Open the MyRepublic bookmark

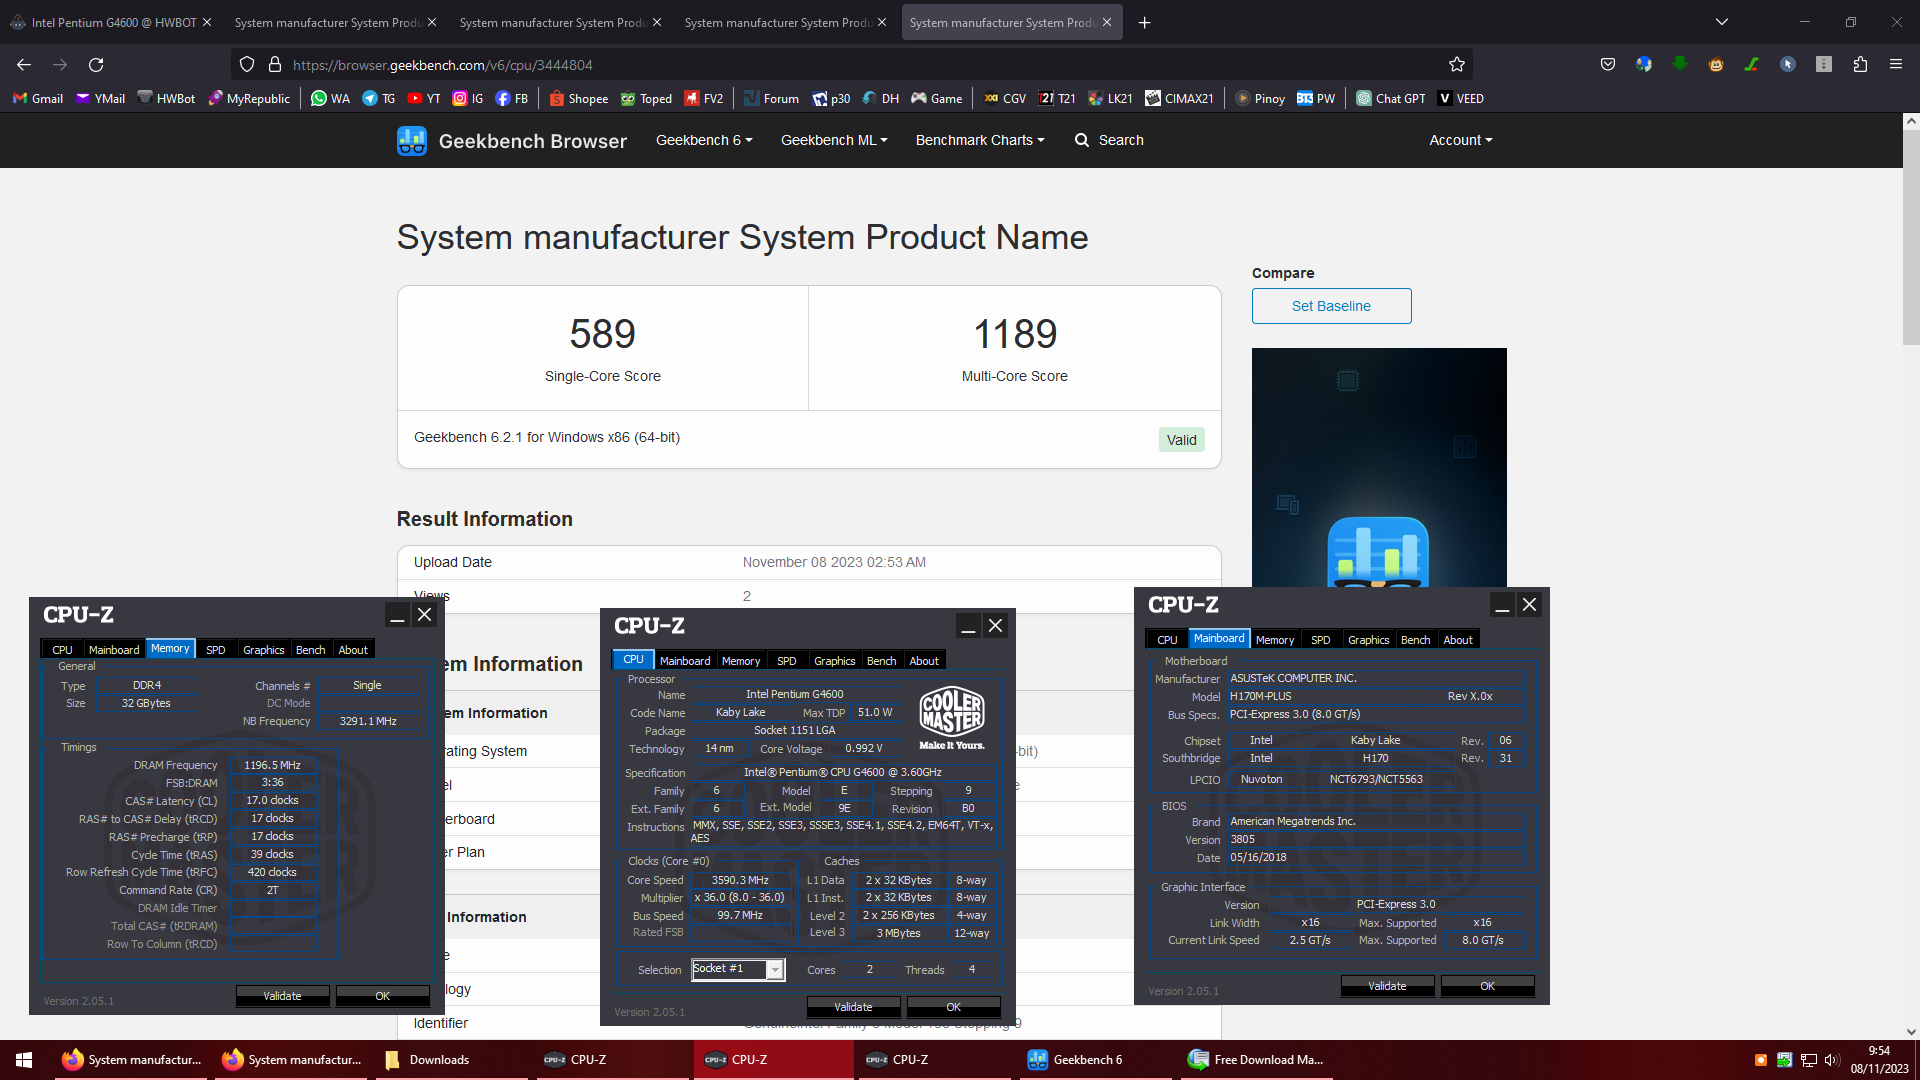click(x=248, y=98)
